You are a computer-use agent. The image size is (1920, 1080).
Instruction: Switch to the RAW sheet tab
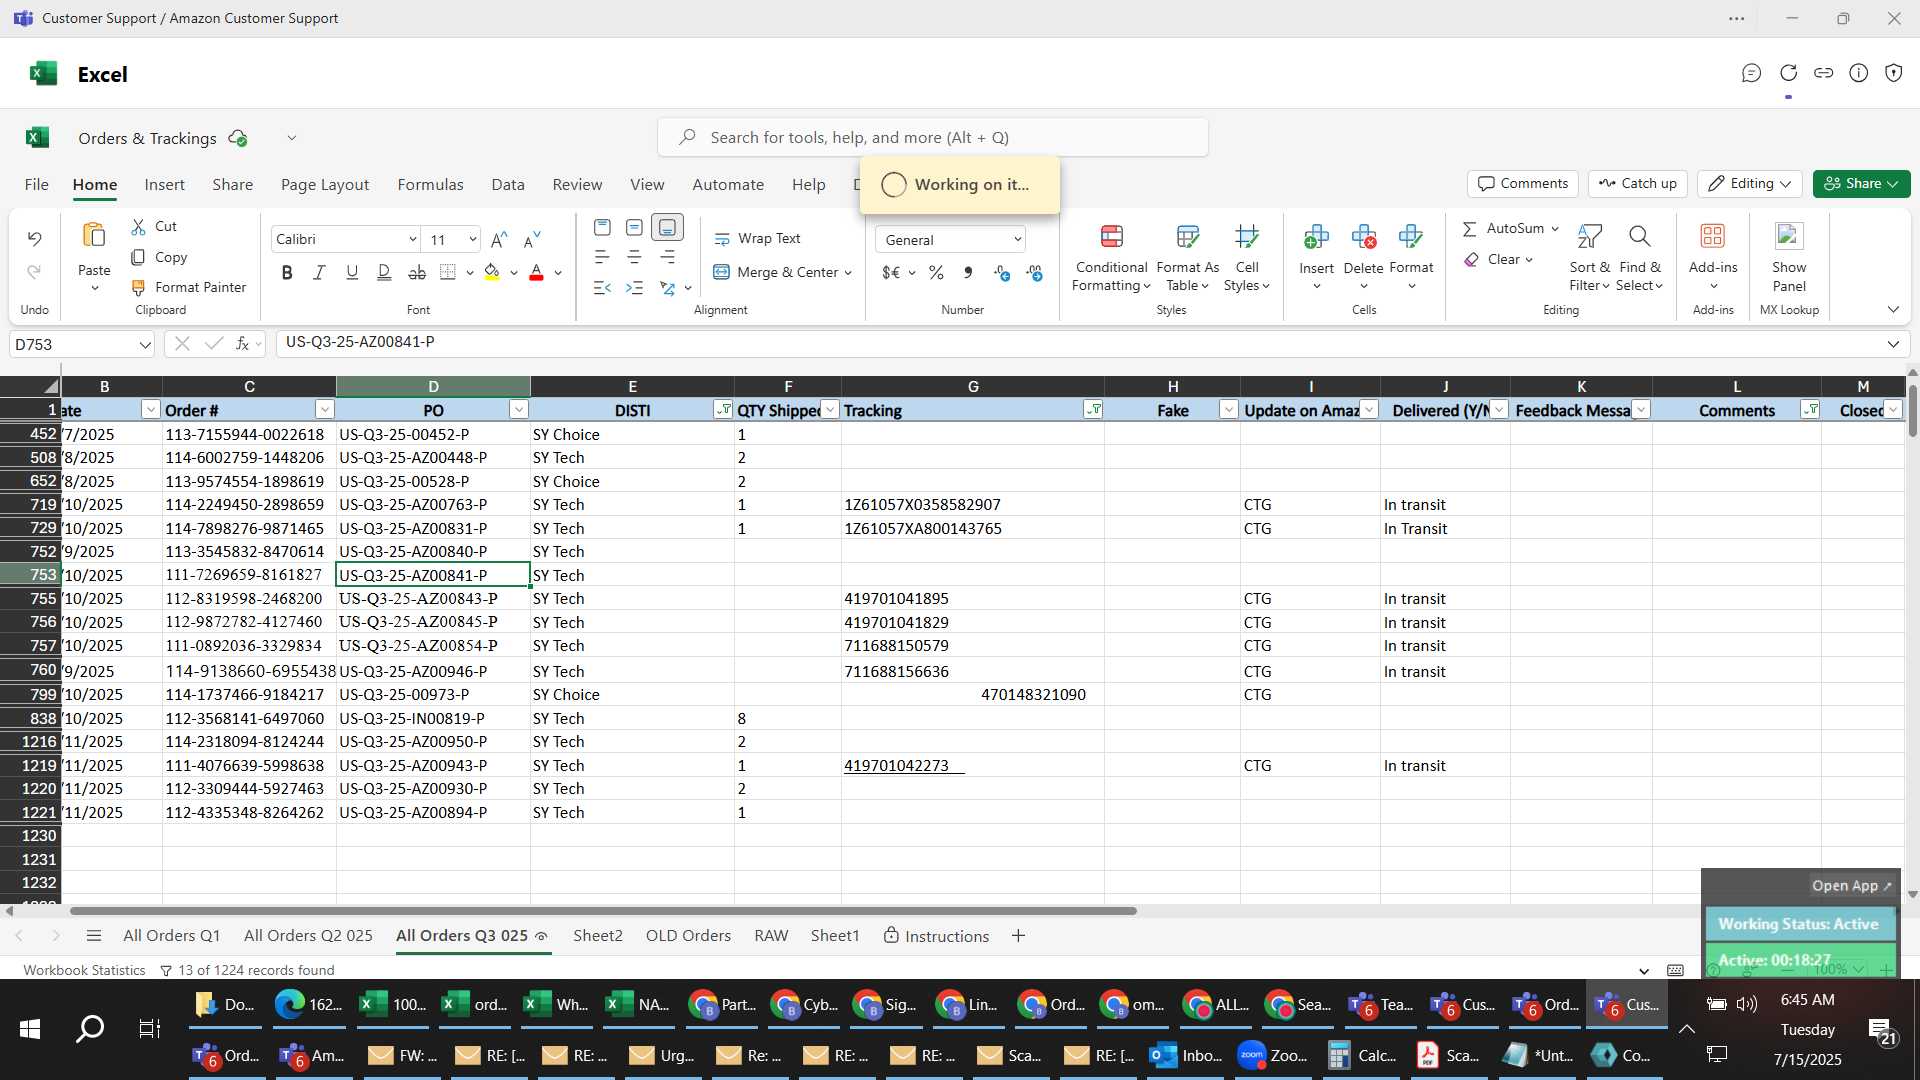coord(771,936)
